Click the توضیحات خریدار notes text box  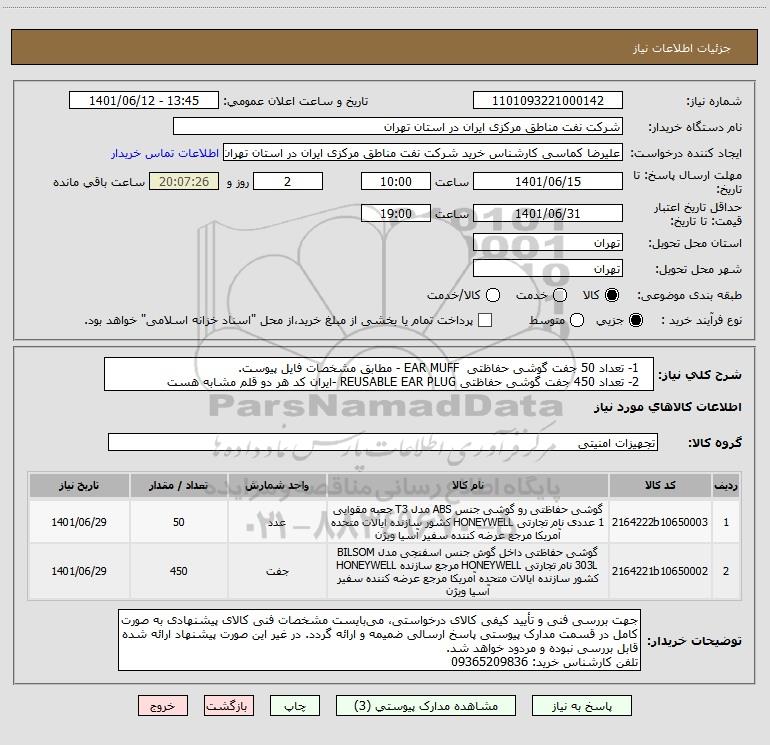click(x=380, y=640)
